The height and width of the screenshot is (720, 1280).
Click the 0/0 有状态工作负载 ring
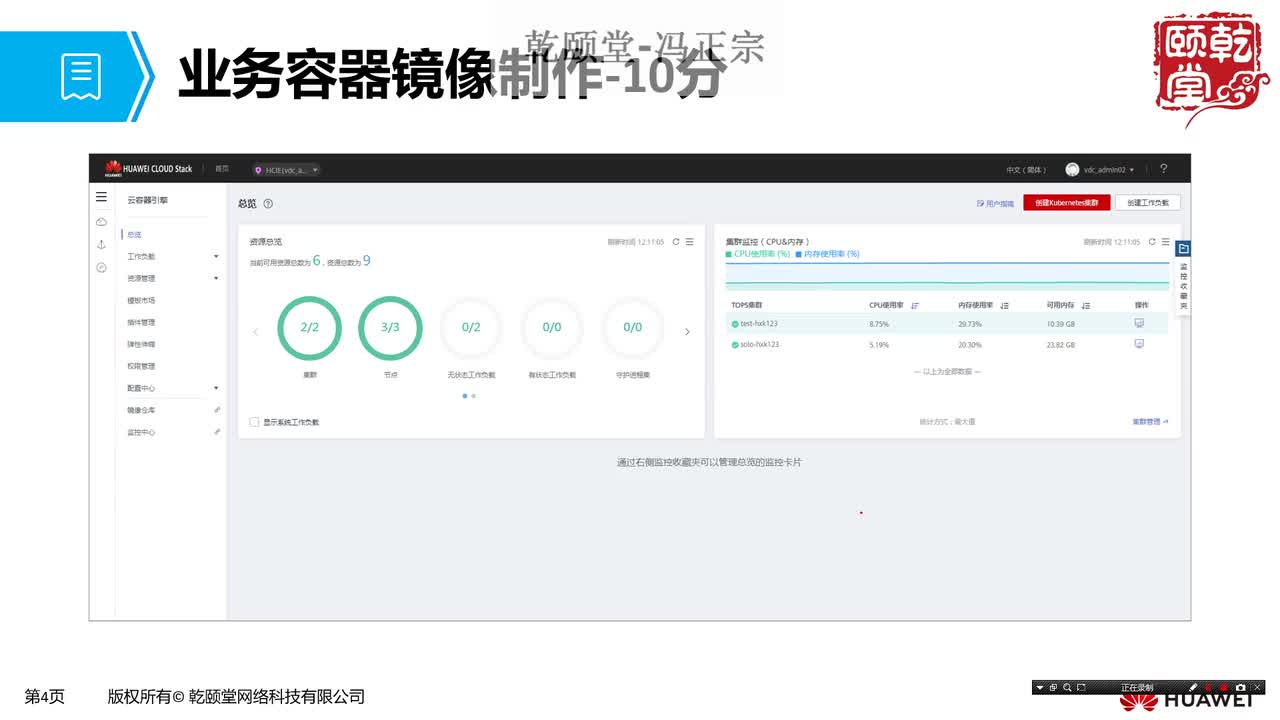coord(552,328)
